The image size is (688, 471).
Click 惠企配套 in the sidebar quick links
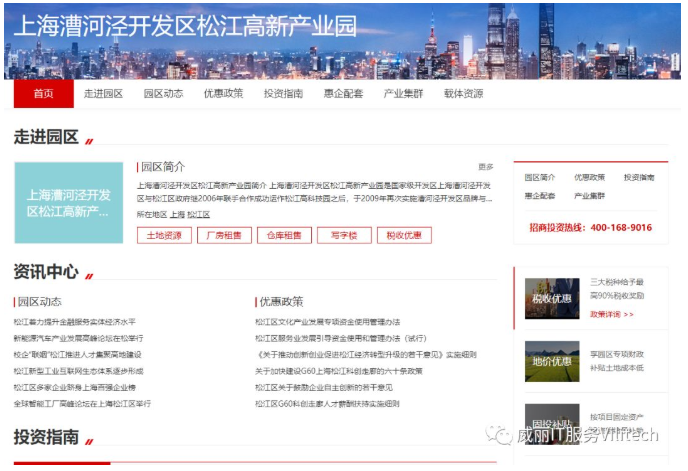(540, 196)
